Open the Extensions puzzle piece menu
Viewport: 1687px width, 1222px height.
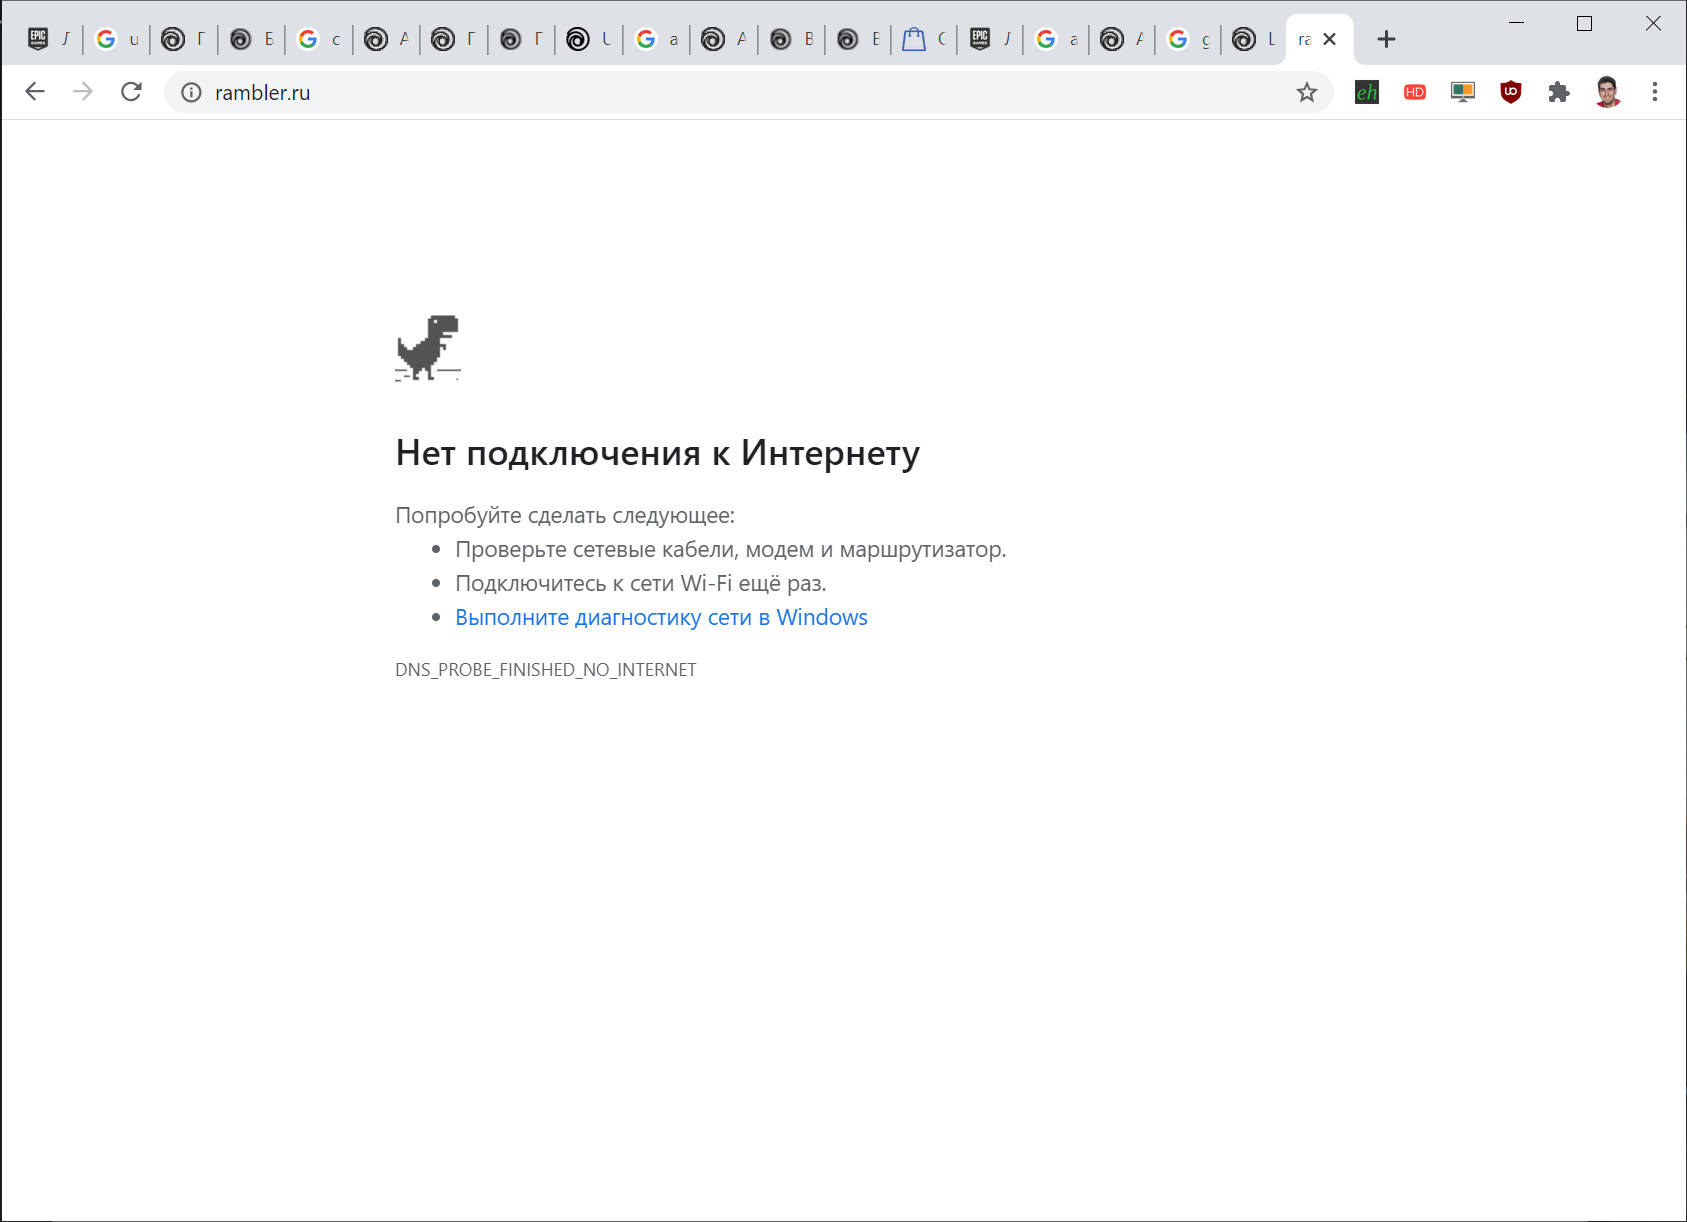[x=1558, y=92]
